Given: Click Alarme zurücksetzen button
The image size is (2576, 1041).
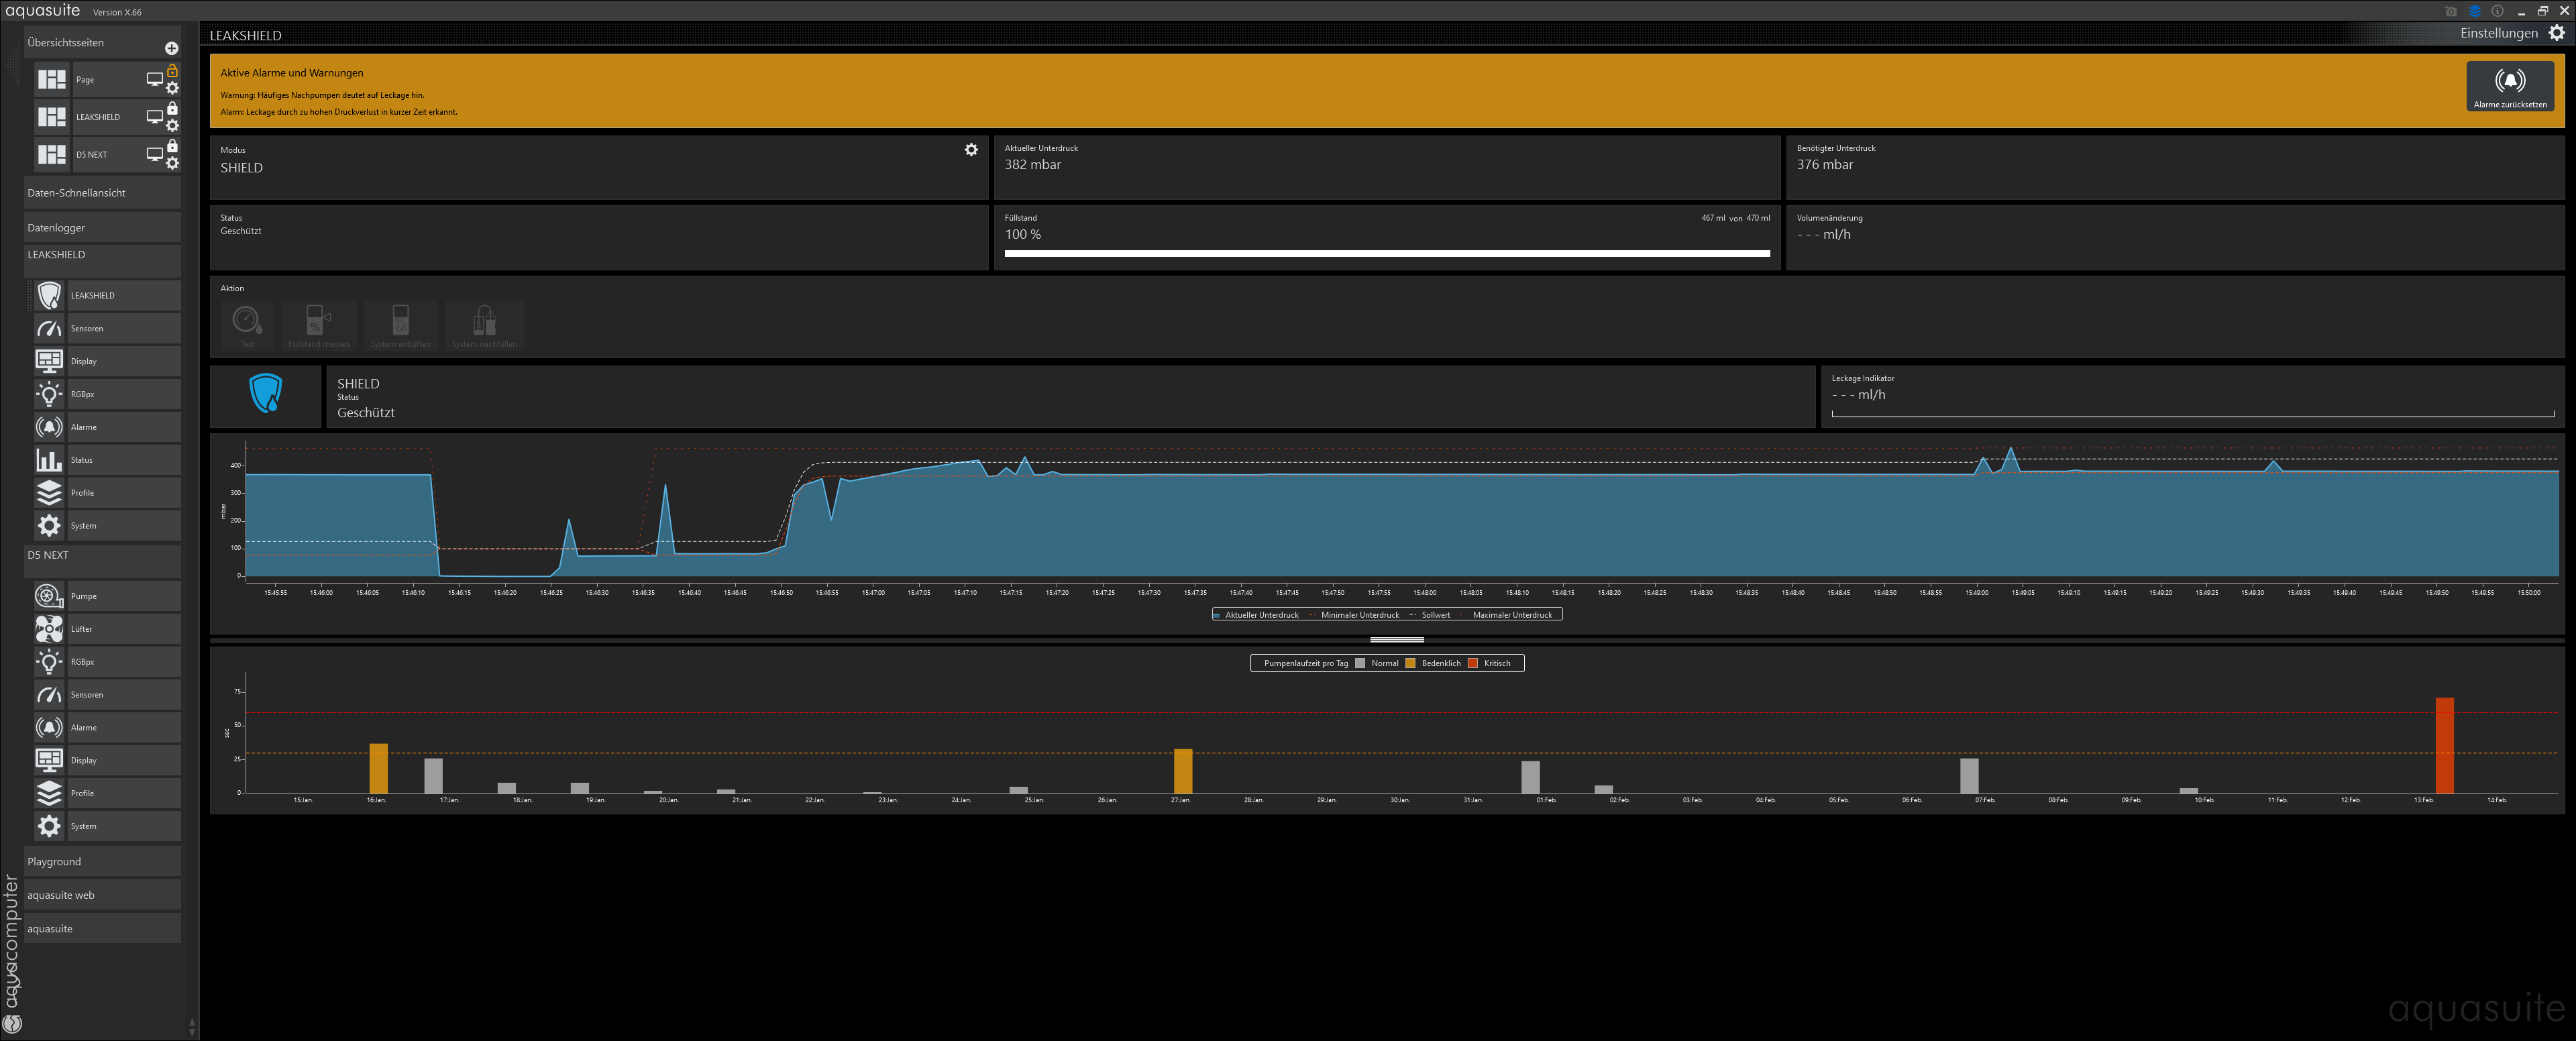Looking at the screenshot, I should point(2509,87).
